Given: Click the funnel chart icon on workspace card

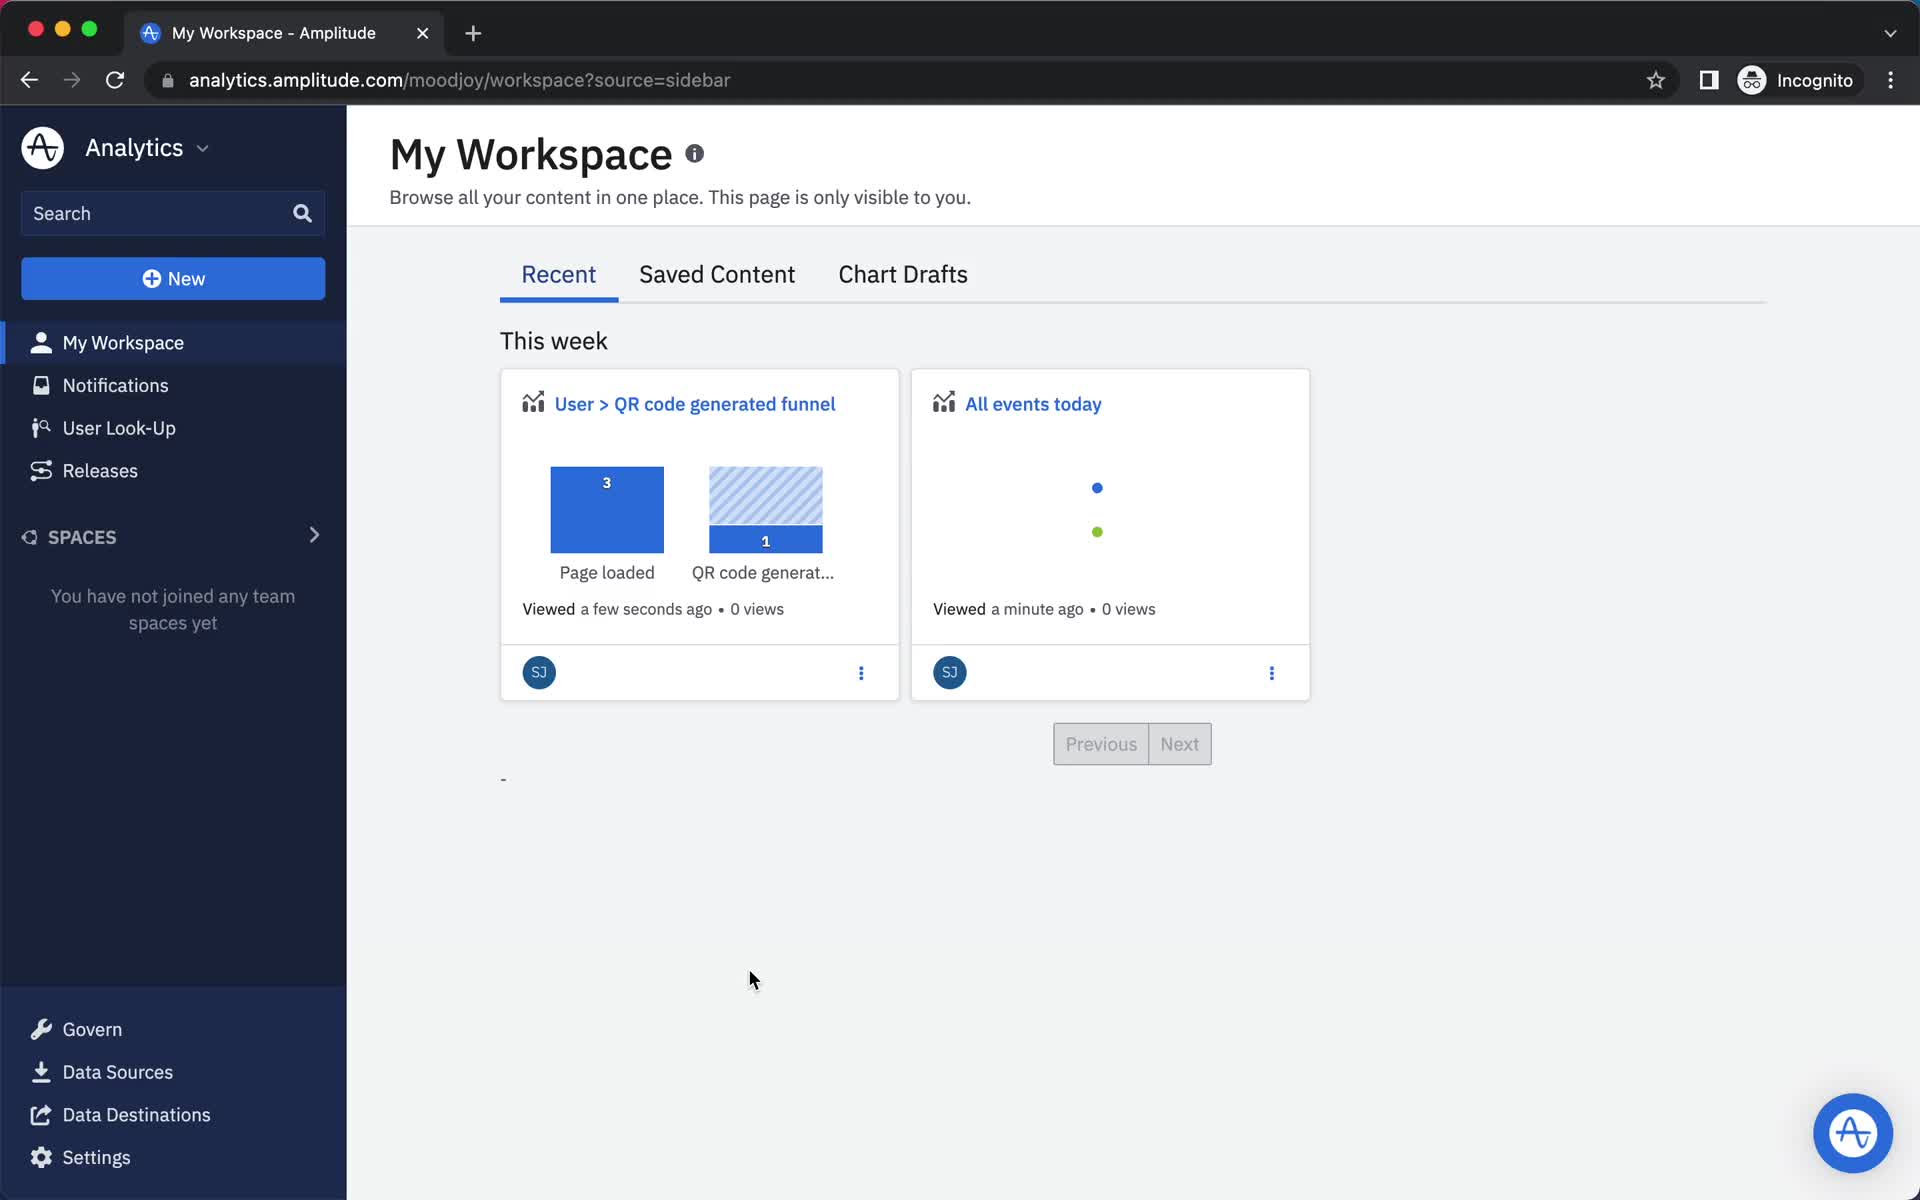Looking at the screenshot, I should [532, 402].
